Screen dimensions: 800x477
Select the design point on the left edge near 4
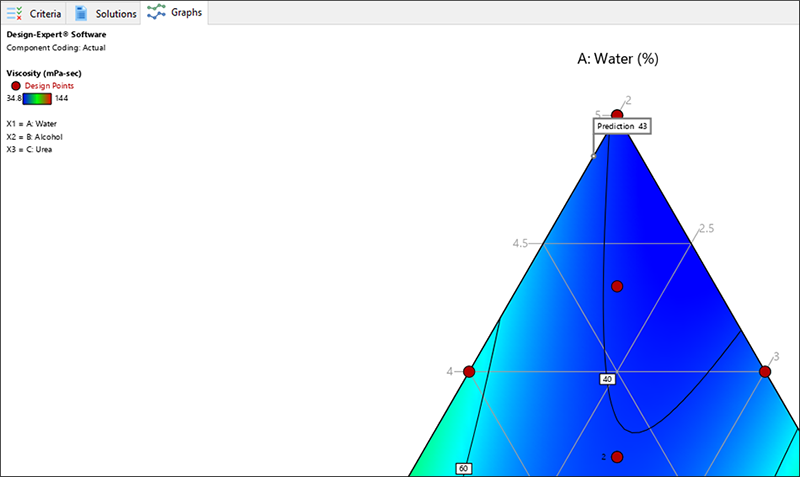[469, 372]
